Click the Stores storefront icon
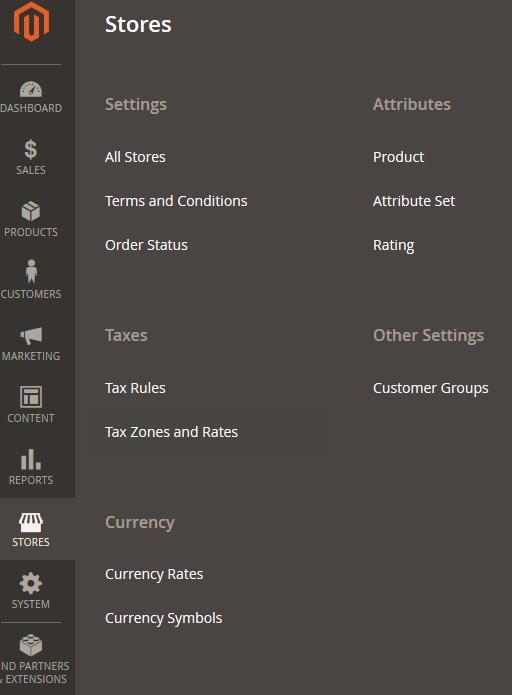Image resolution: width=512 pixels, height=695 pixels. pos(31,522)
